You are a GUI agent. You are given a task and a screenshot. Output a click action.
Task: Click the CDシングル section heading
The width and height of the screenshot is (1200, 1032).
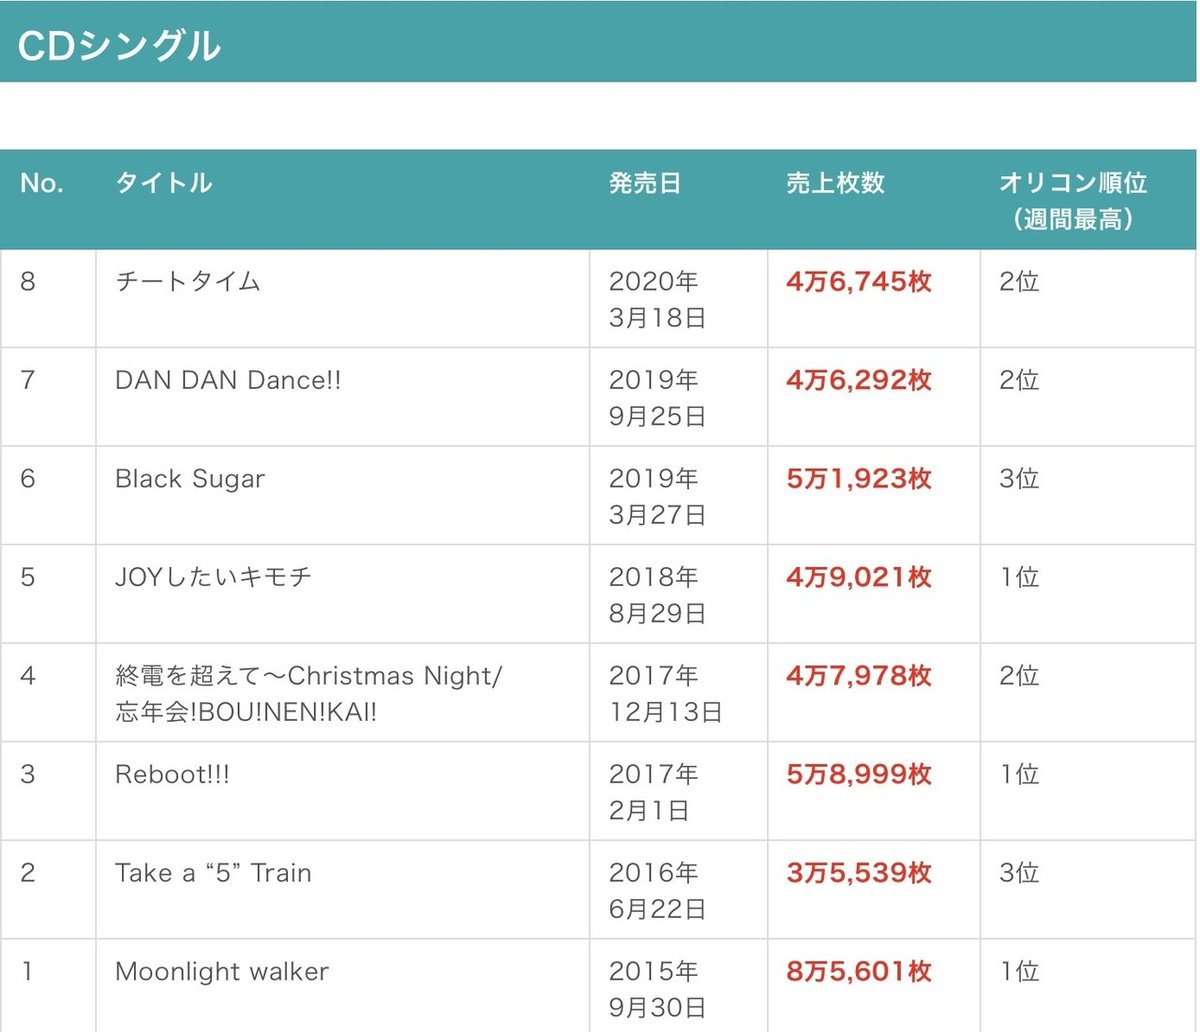tap(120, 46)
